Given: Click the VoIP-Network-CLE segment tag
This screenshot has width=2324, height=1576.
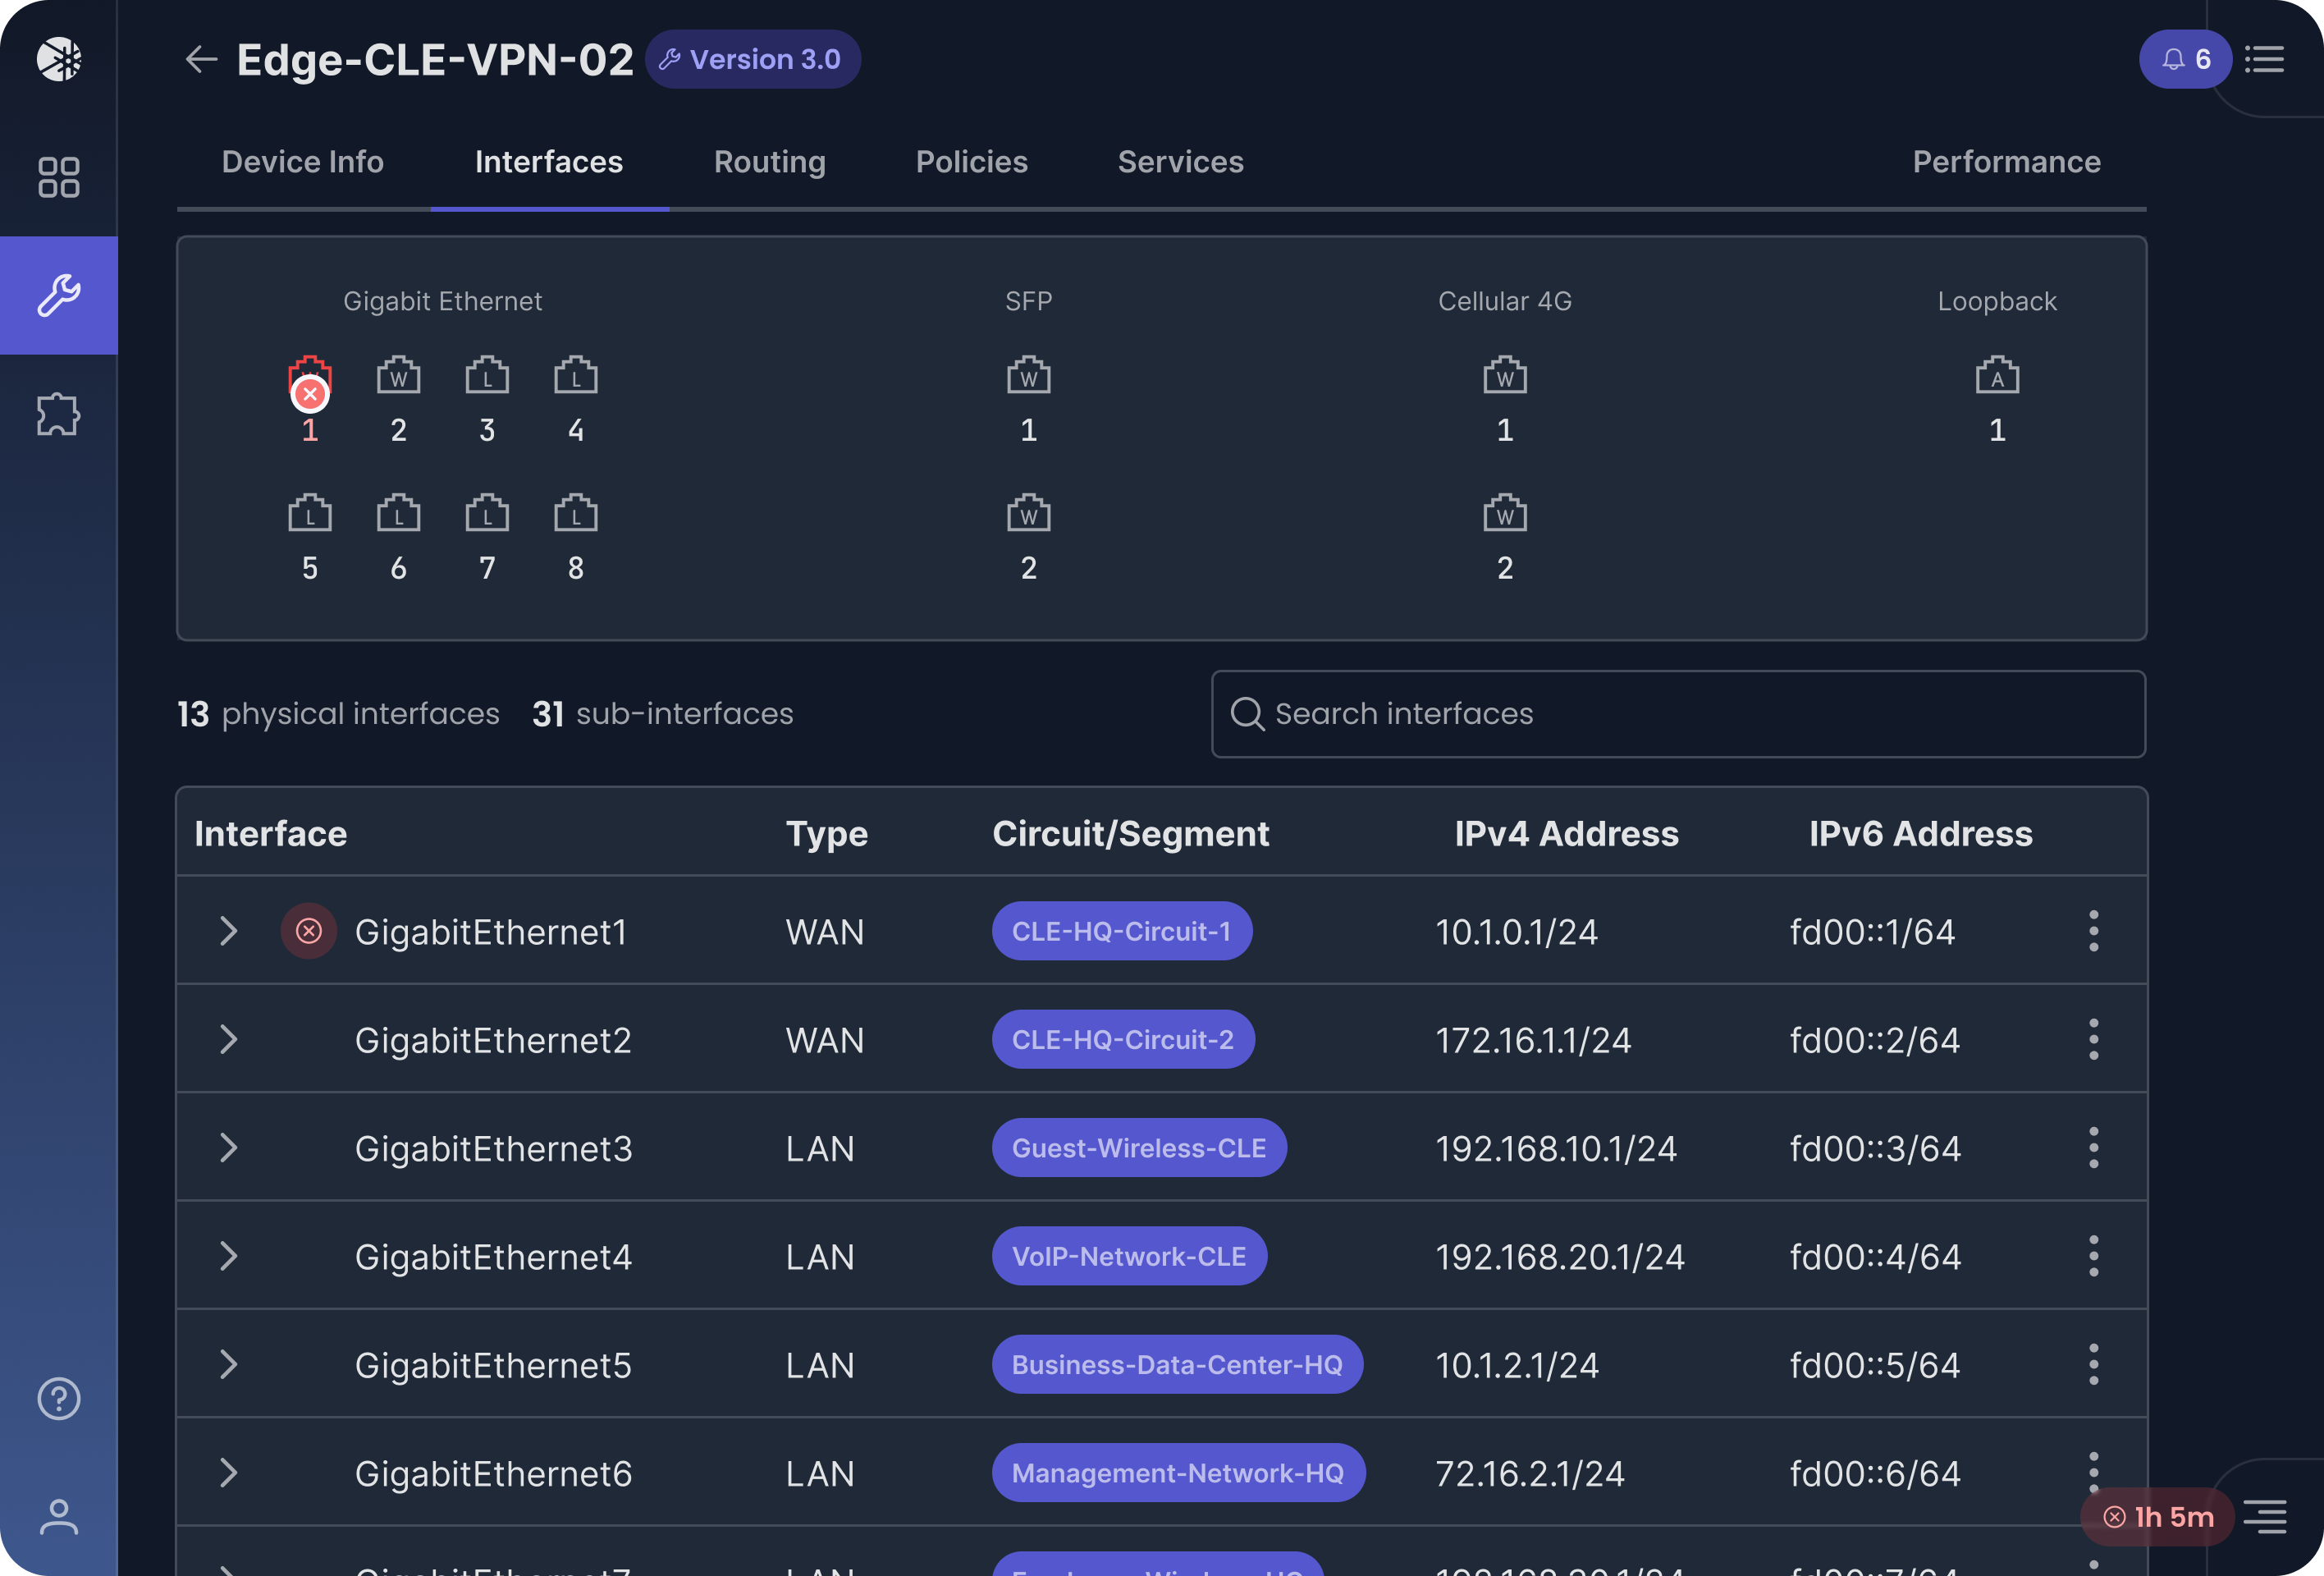Looking at the screenshot, I should [x=1129, y=1256].
